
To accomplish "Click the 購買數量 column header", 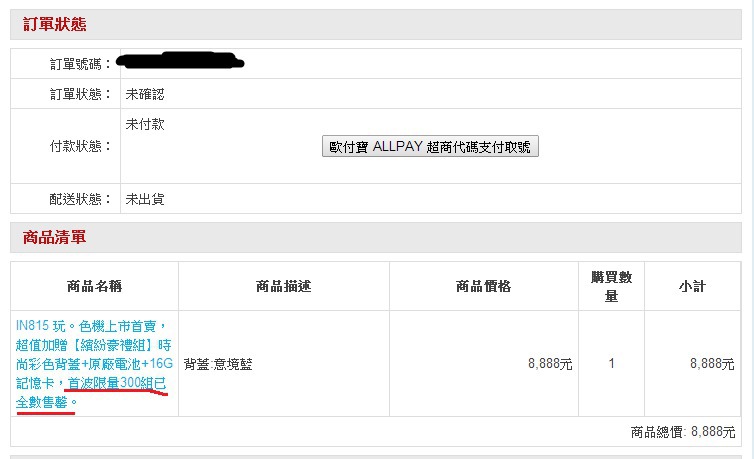I will (610, 286).
